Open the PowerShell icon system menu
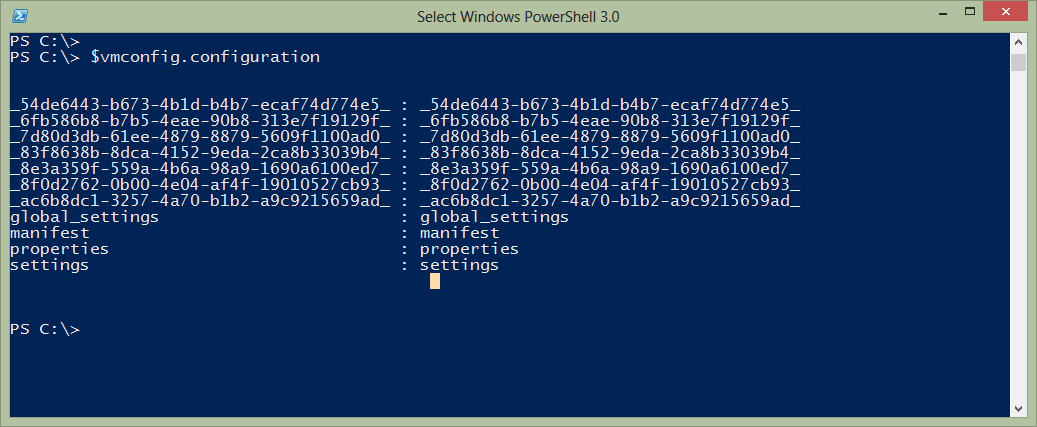The height and width of the screenshot is (427, 1037). point(21,15)
